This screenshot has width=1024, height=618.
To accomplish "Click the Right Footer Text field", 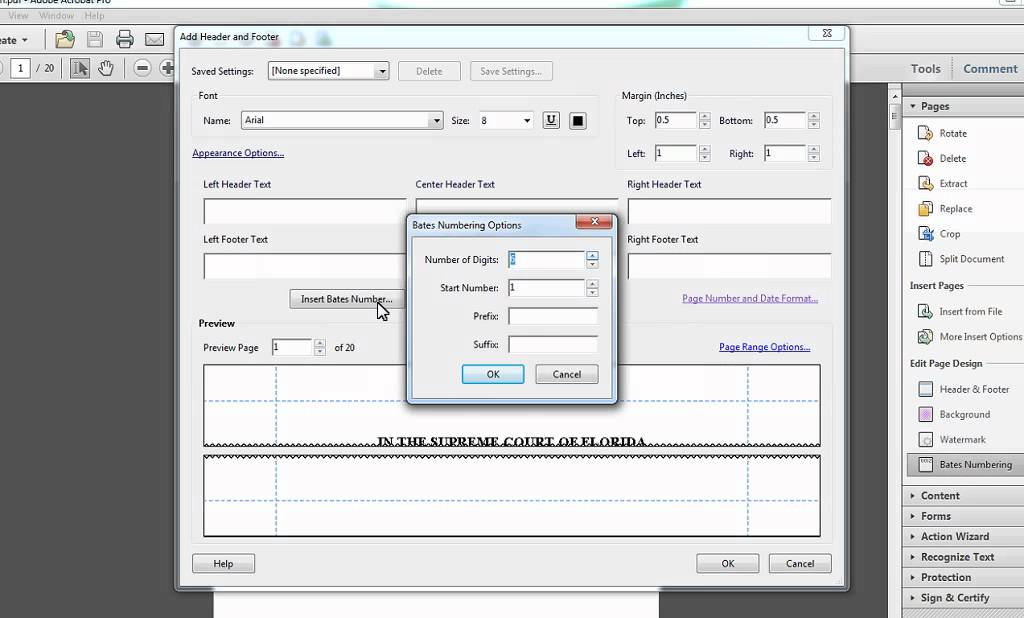I will 729,266.
